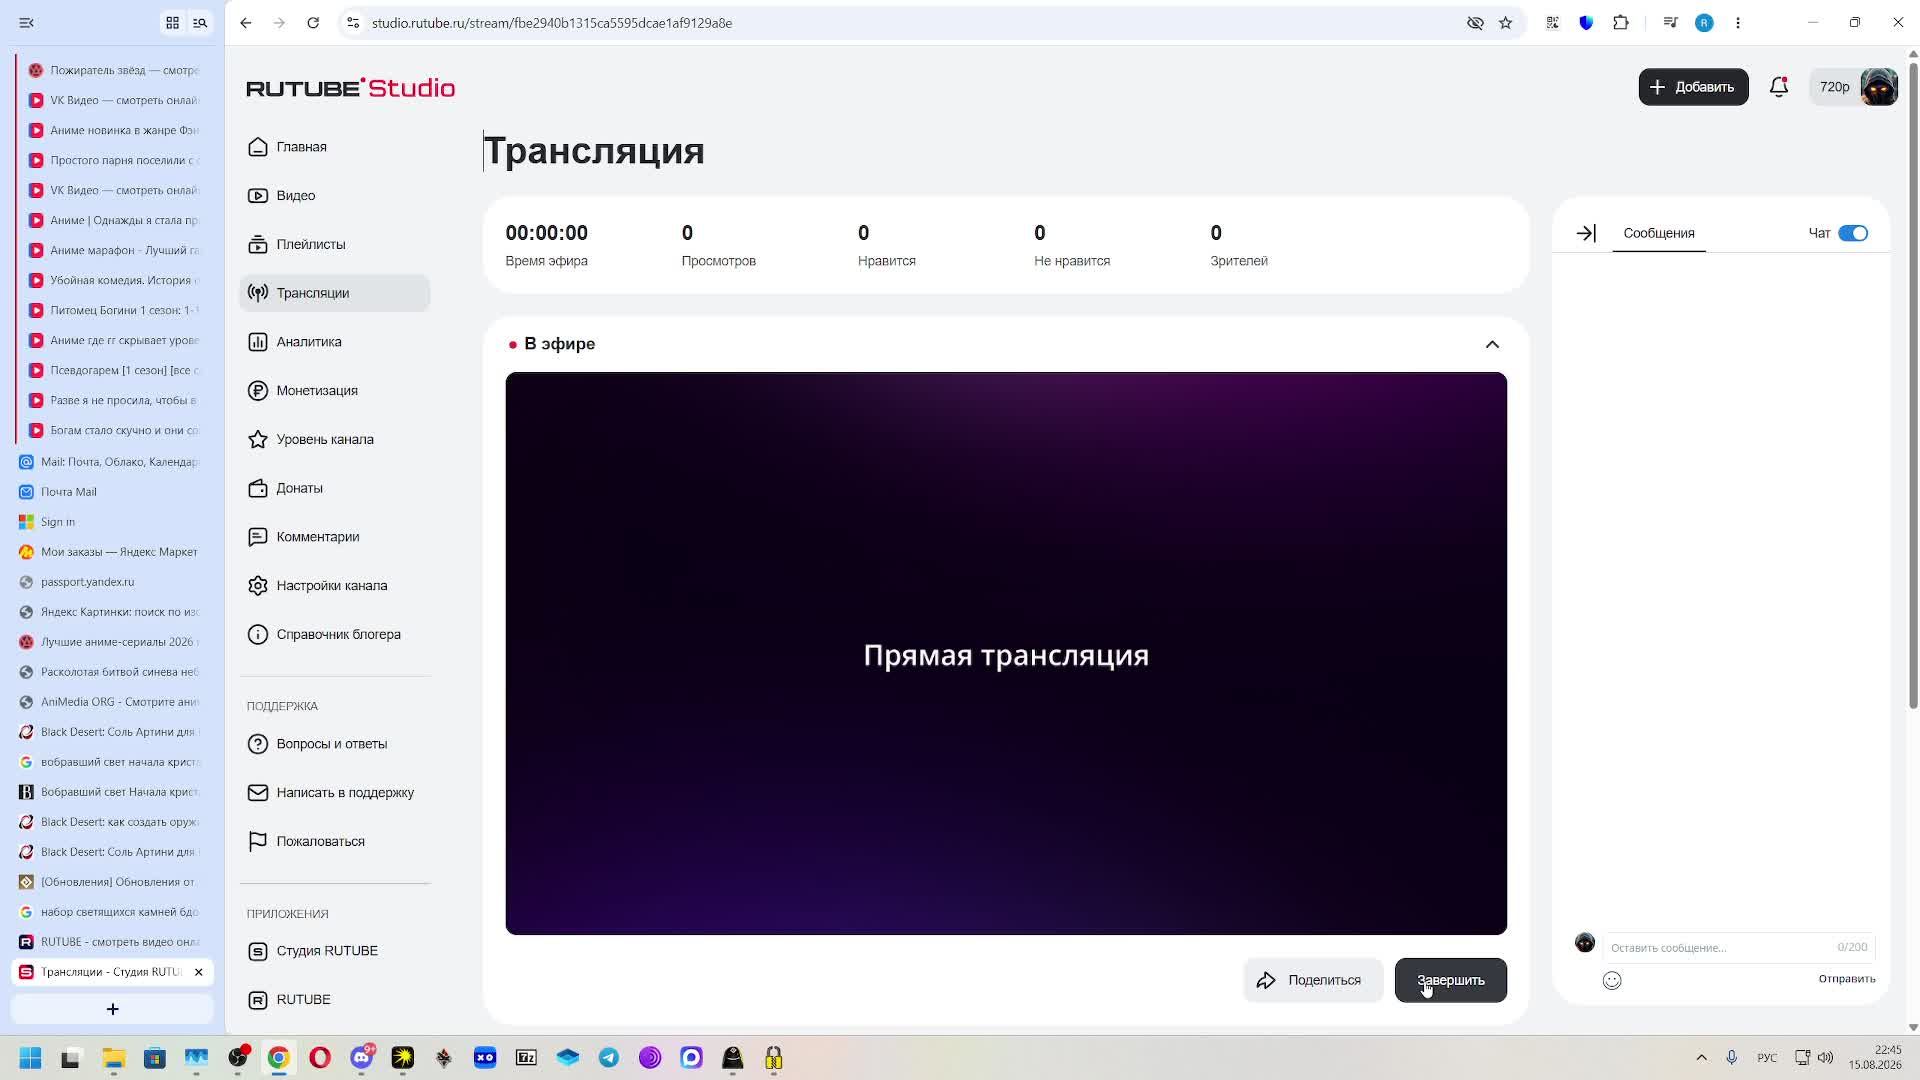Open a new tab with plus button
The width and height of the screenshot is (1920, 1080).
click(112, 1010)
